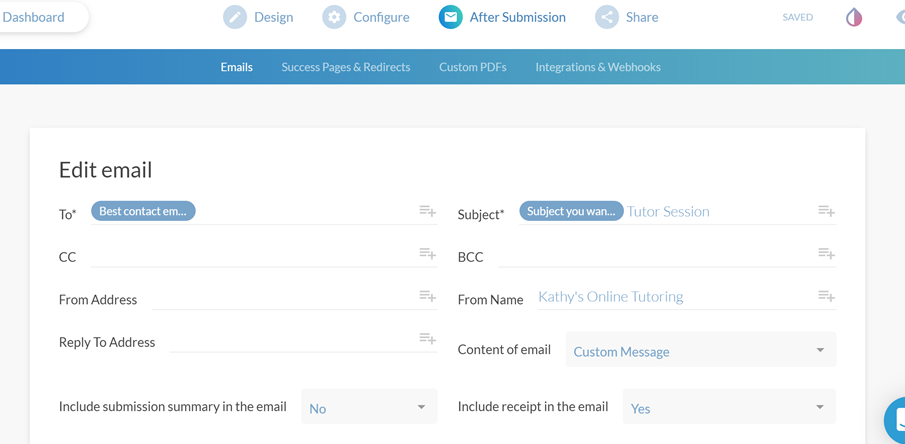Go to the Configure step
This screenshot has width=905, height=444.
coord(366,17)
